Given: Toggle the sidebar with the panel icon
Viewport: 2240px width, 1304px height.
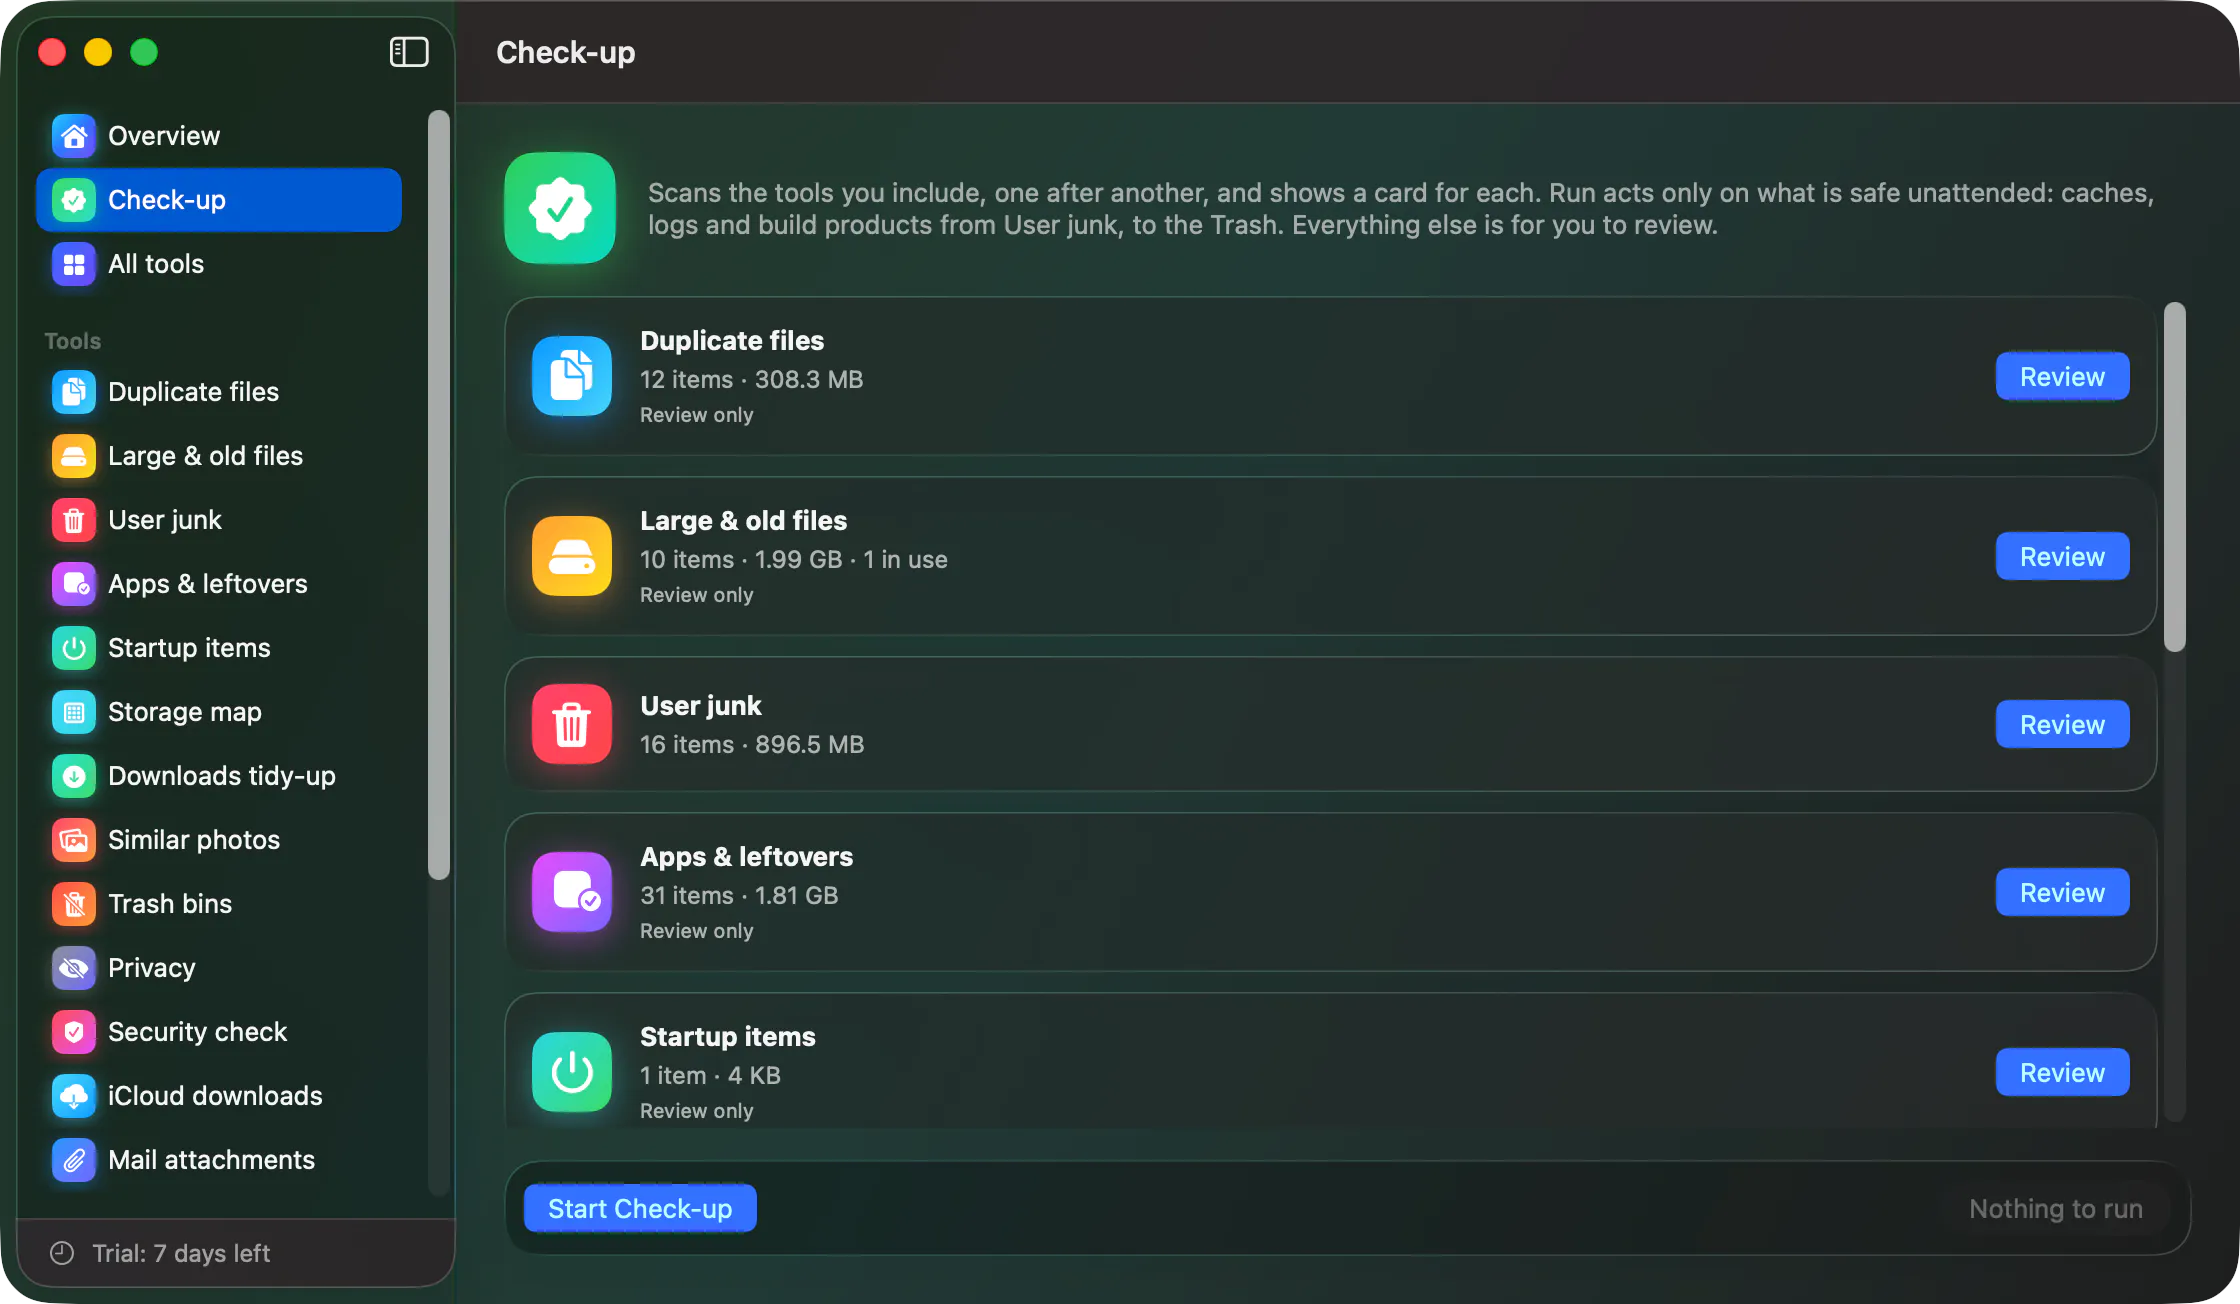Looking at the screenshot, I should click(409, 52).
